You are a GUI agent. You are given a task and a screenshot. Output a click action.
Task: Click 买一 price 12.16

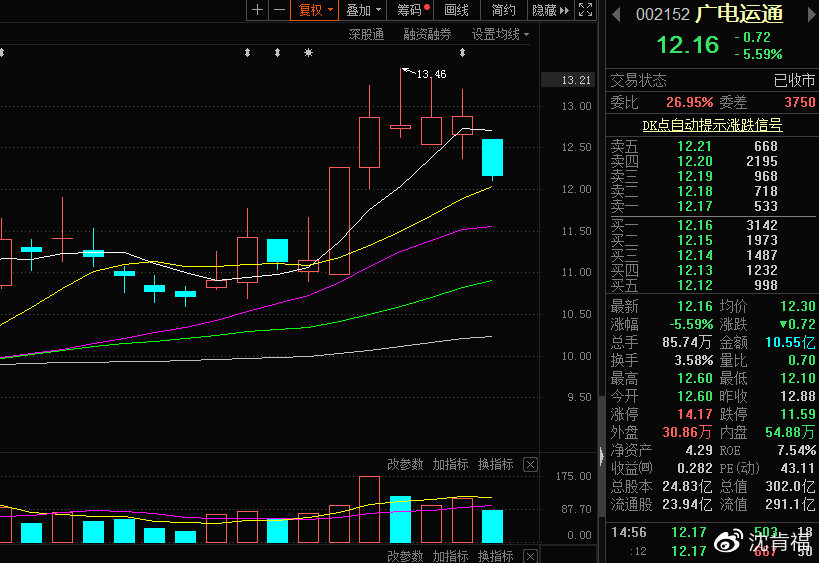695,225
